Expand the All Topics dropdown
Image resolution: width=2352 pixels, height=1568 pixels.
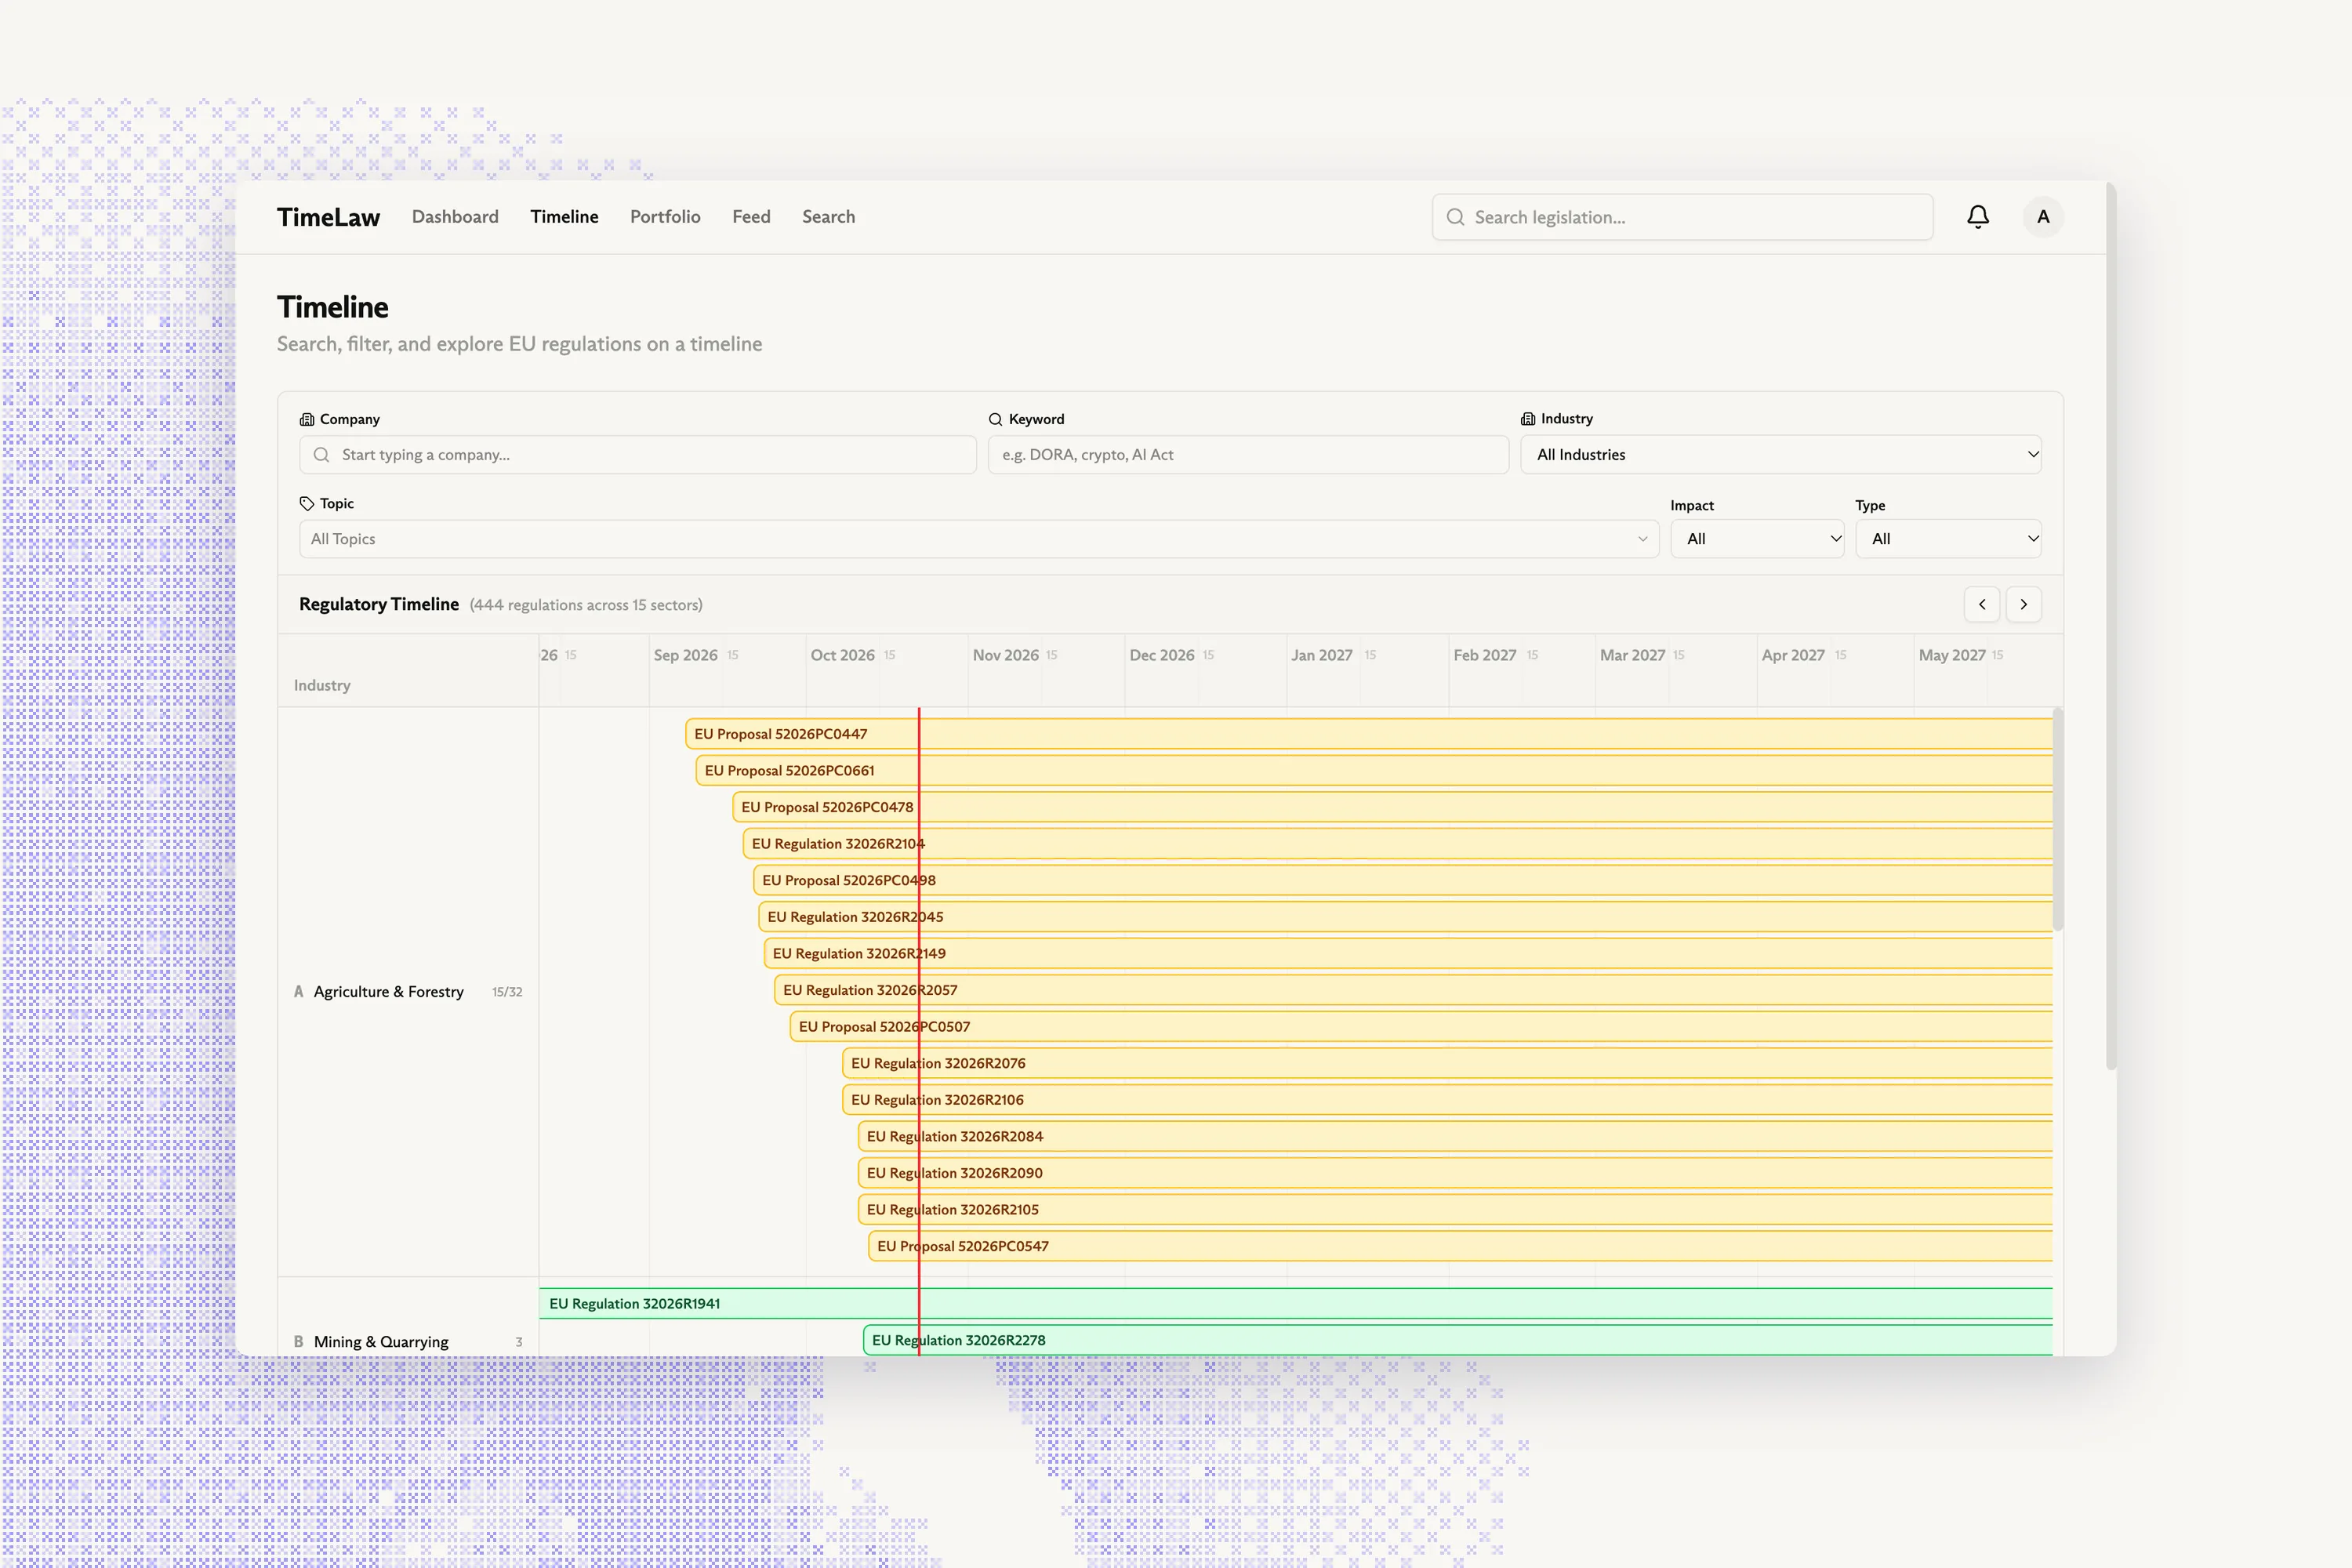(x=979, y=539)
